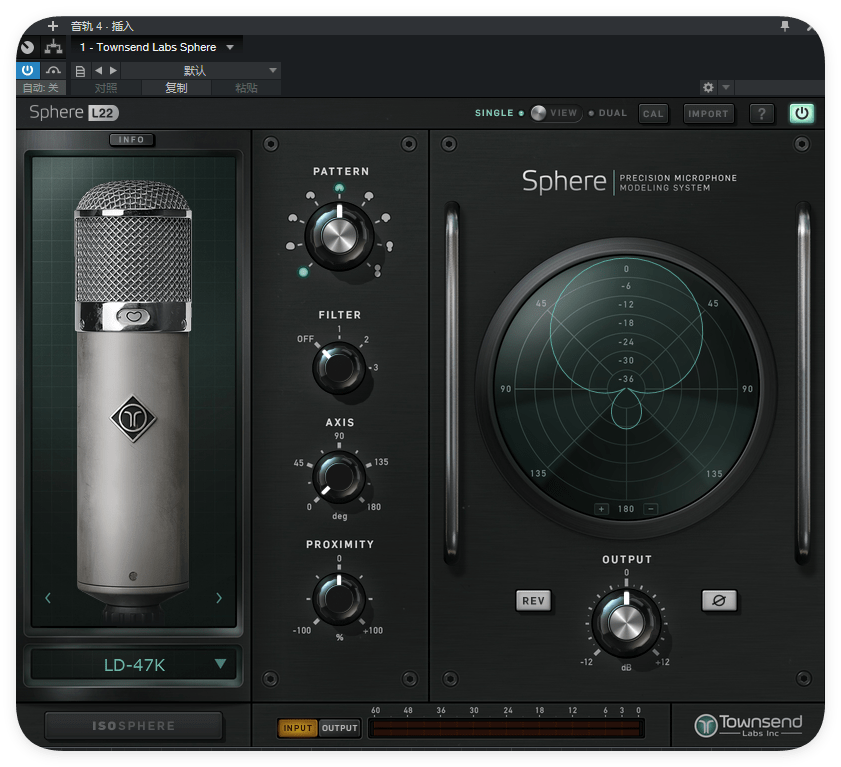Toggle the blue plugin activate power button
The image size is (841, 767).
[x=27, y=70]
